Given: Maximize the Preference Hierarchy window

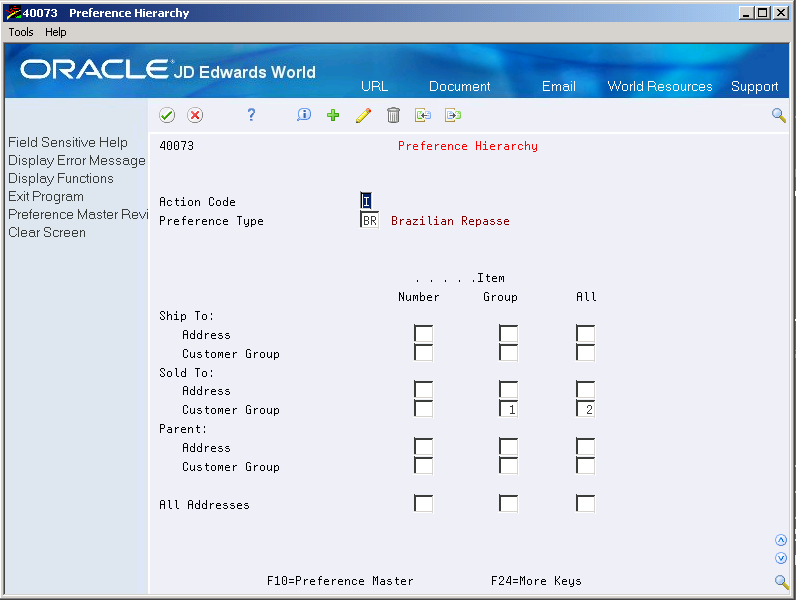Looking at the screenshot, I should click(x=762, y=13).
